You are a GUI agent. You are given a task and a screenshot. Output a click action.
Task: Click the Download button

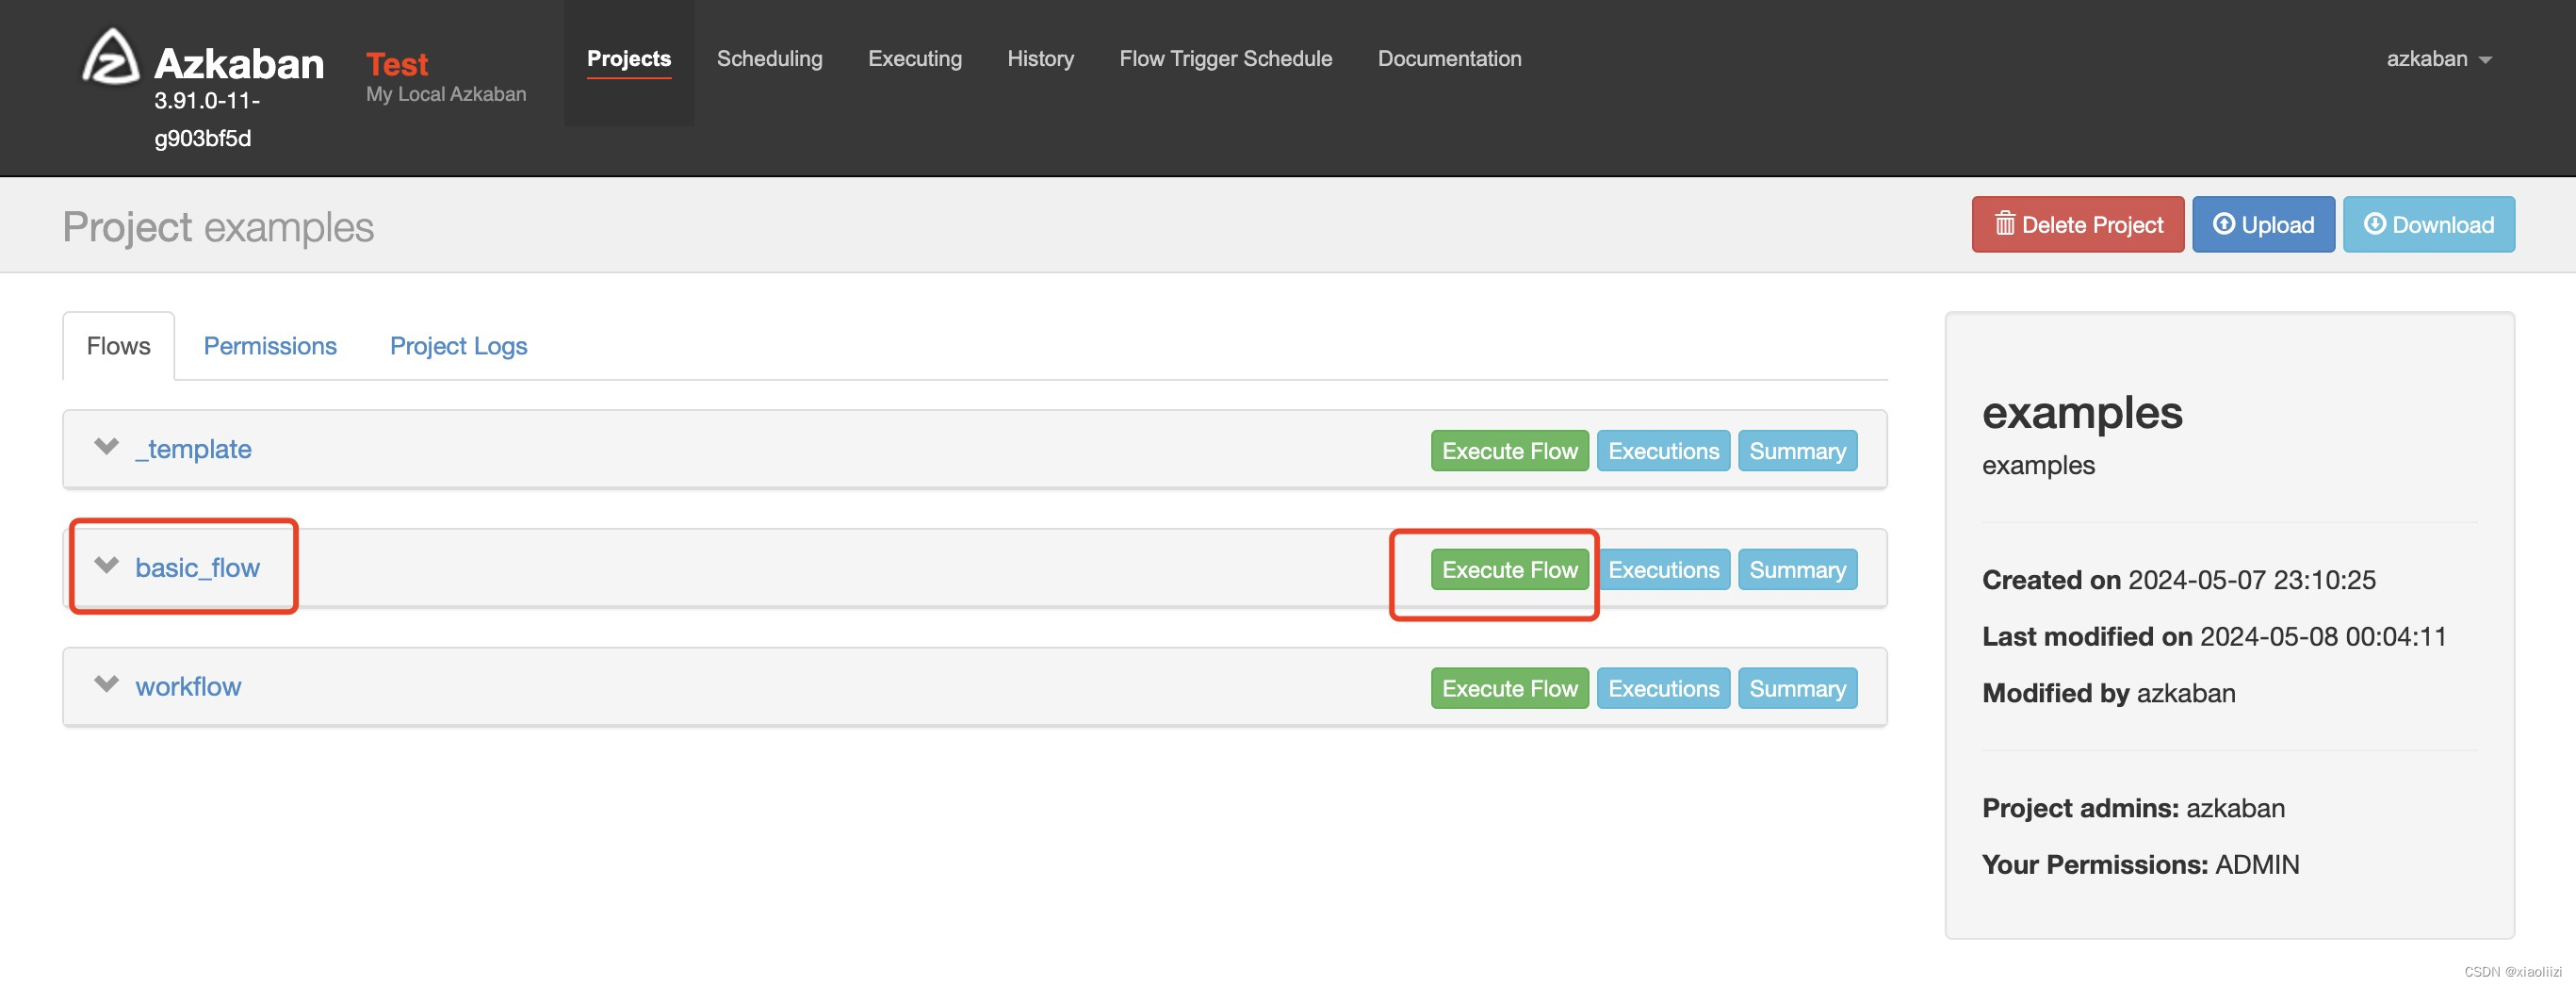2428,224
